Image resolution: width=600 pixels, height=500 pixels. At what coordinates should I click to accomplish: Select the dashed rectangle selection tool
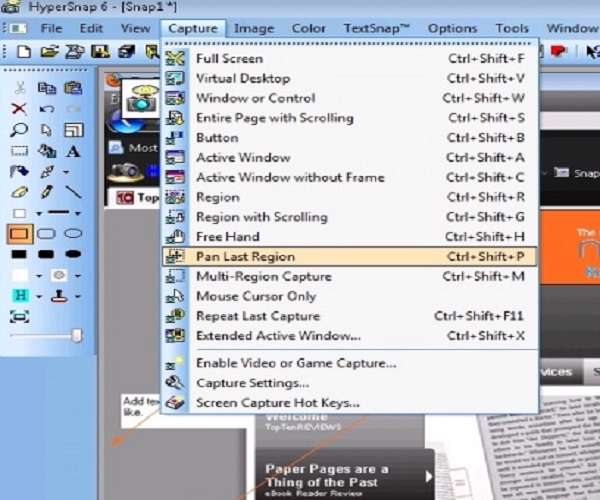pyautogui.click(x=19, y=151)
